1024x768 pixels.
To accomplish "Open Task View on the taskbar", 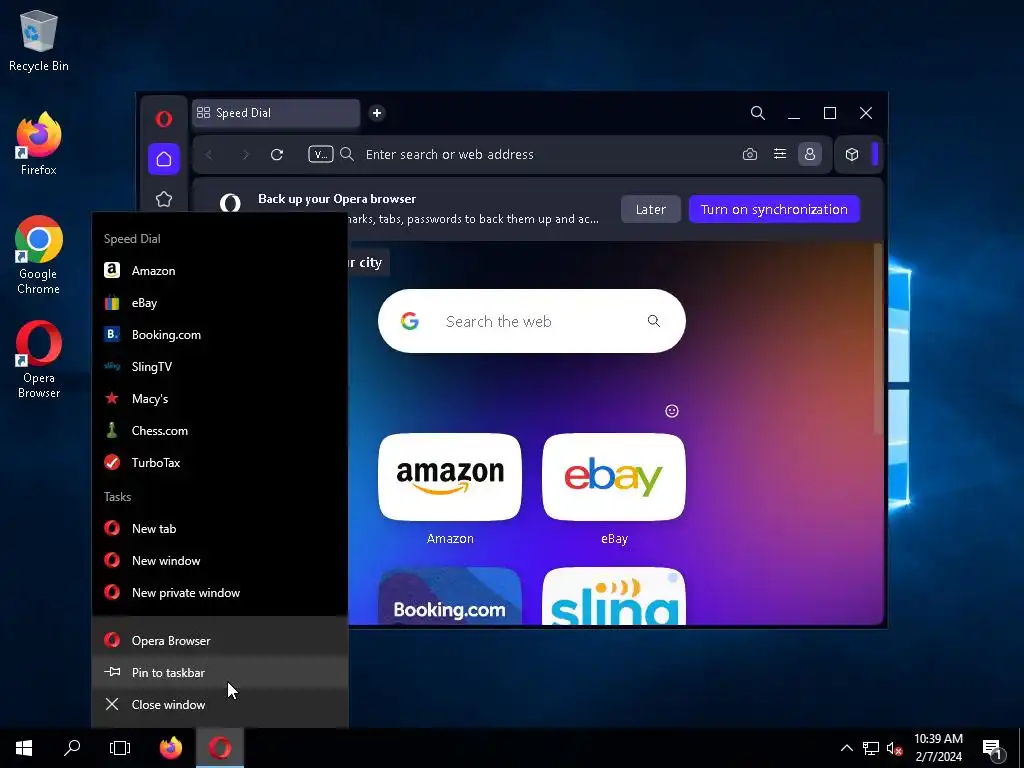I will pos(120,748).
